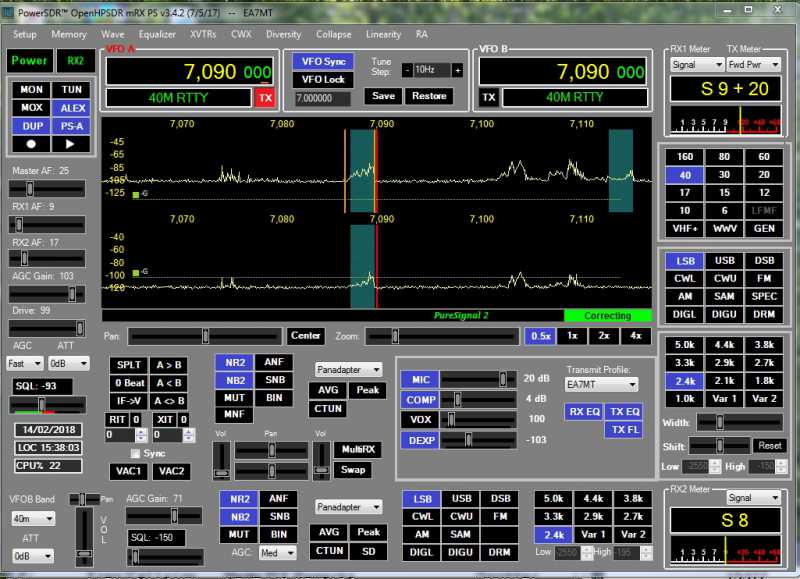Open the RX2 Meter Signal dropdown
The width and height of the screenshot is (800, 579).
(x=754, y=497)
